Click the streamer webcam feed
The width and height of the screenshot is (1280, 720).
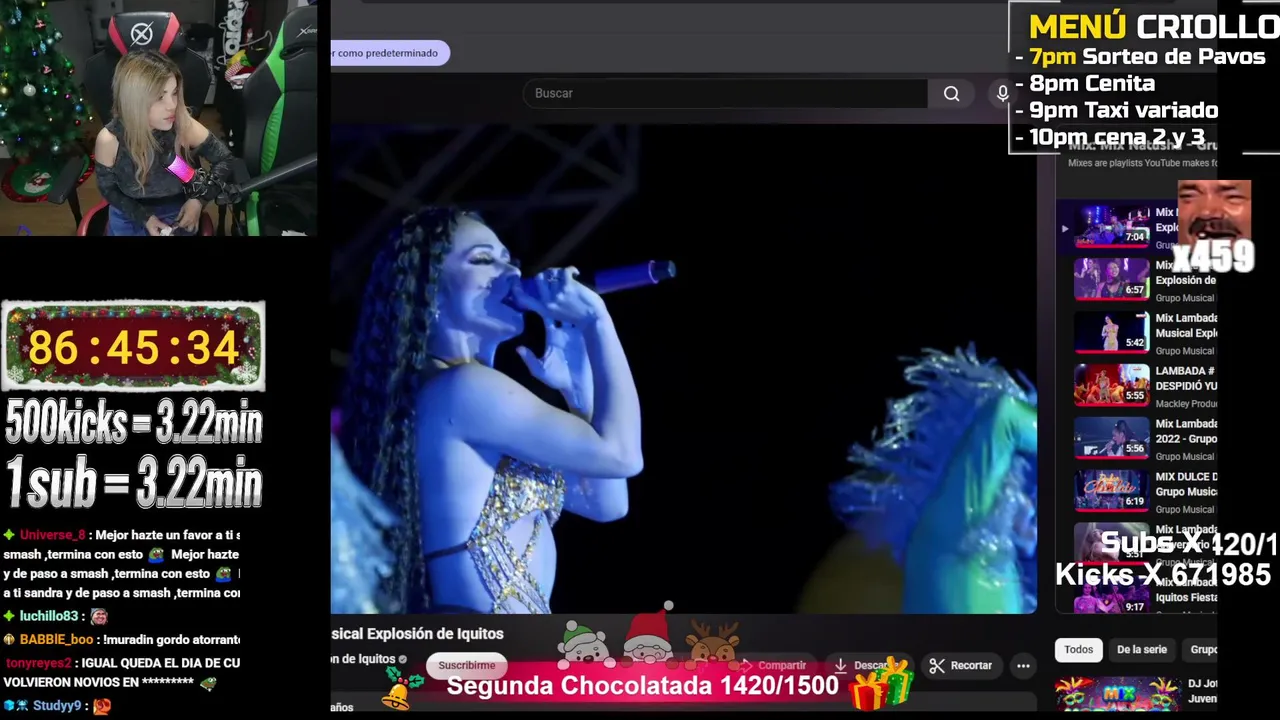pos(160,118)
